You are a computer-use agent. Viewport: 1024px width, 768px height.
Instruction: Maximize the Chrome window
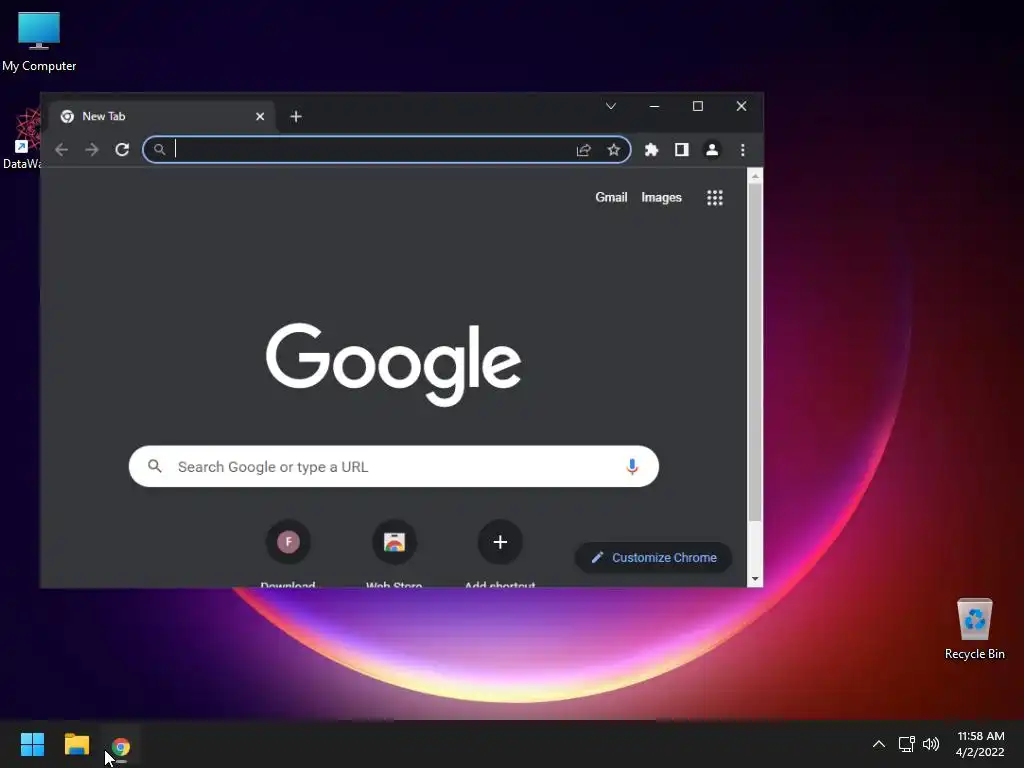point(697,106)
